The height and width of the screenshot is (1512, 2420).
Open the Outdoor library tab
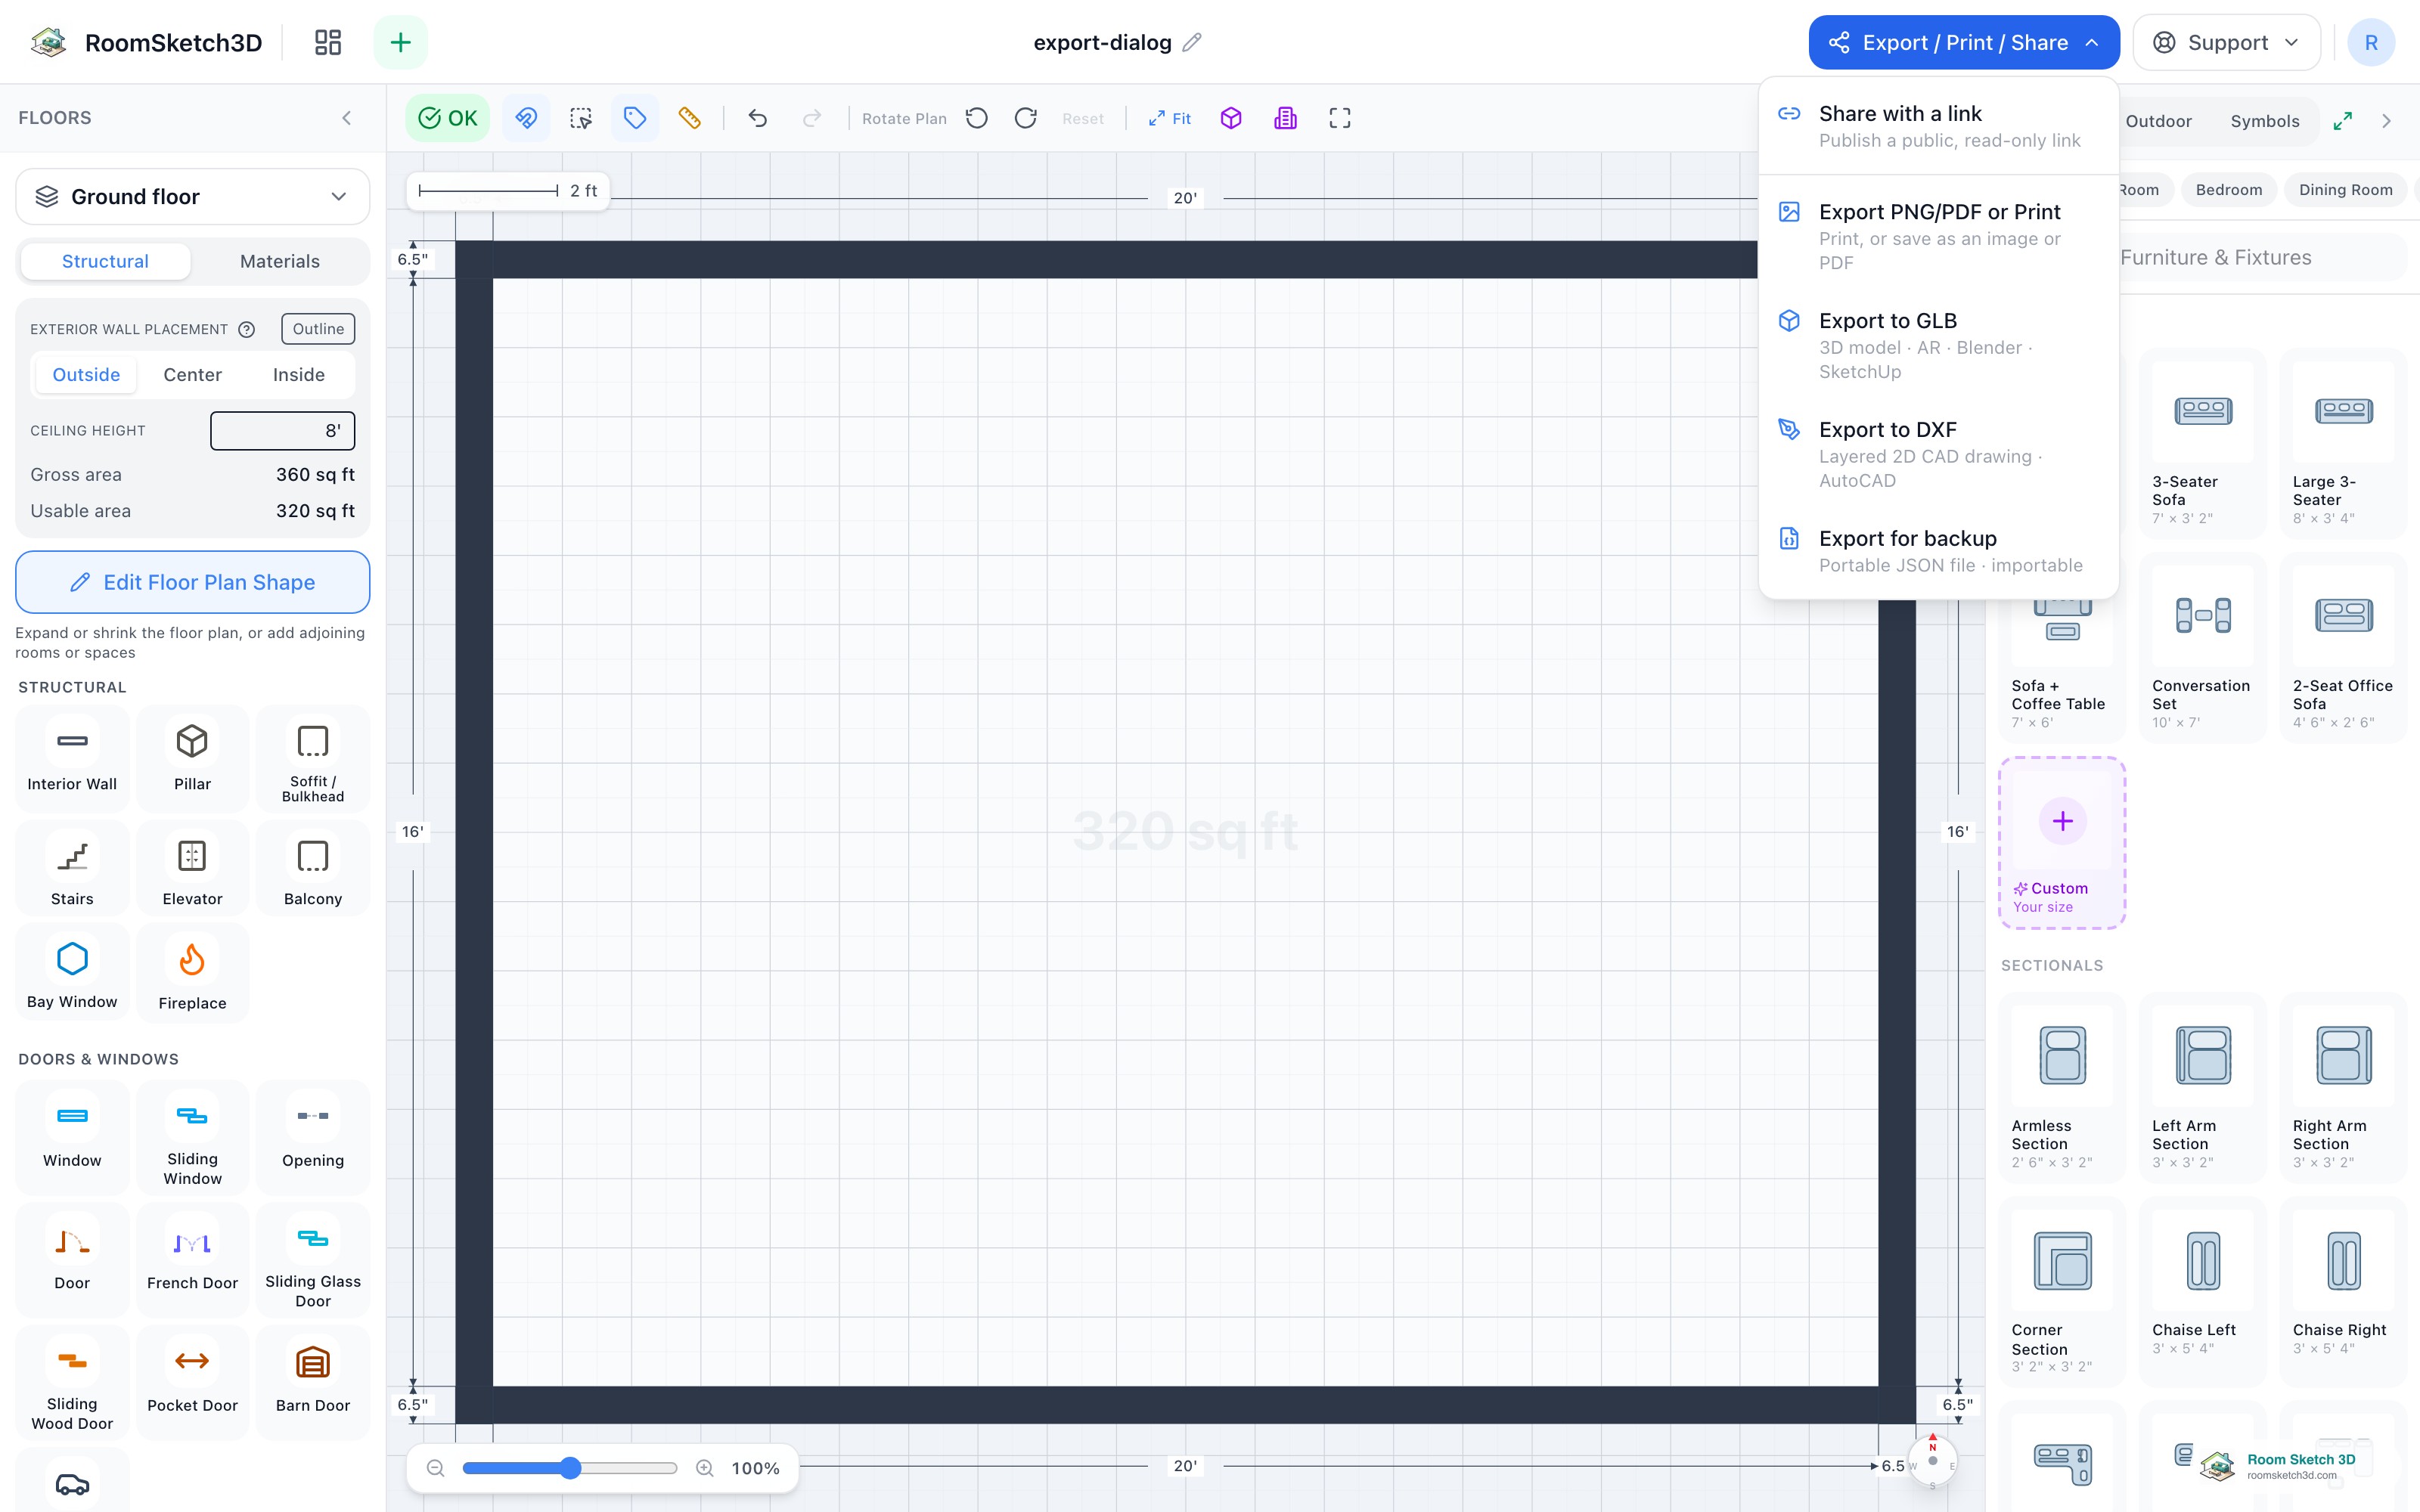2158,121
